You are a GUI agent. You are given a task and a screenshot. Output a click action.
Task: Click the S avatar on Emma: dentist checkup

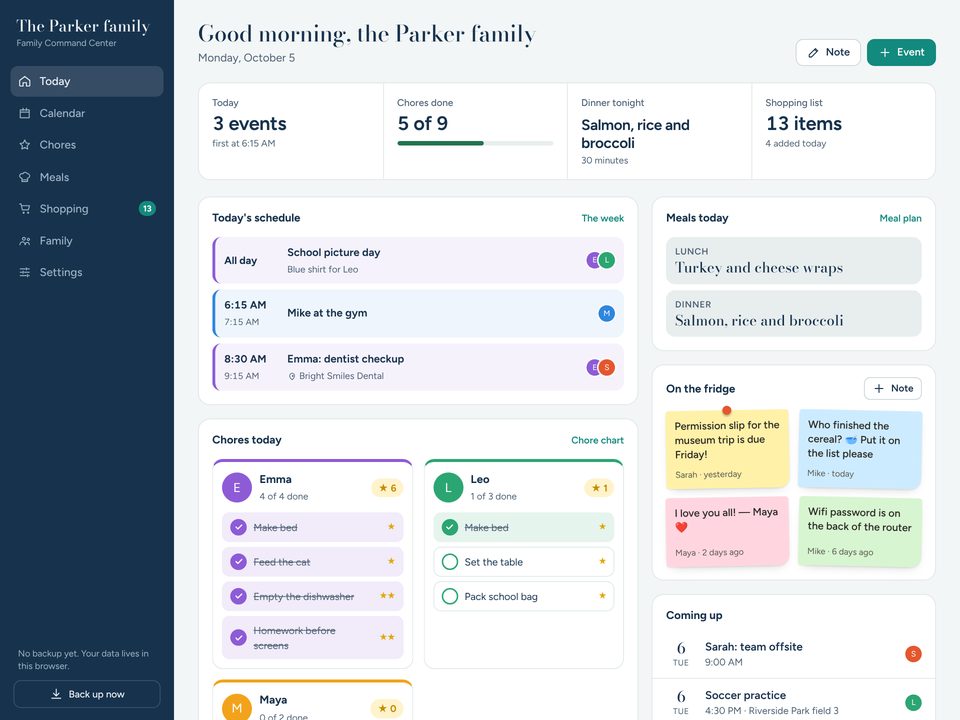tap(606, 367)
